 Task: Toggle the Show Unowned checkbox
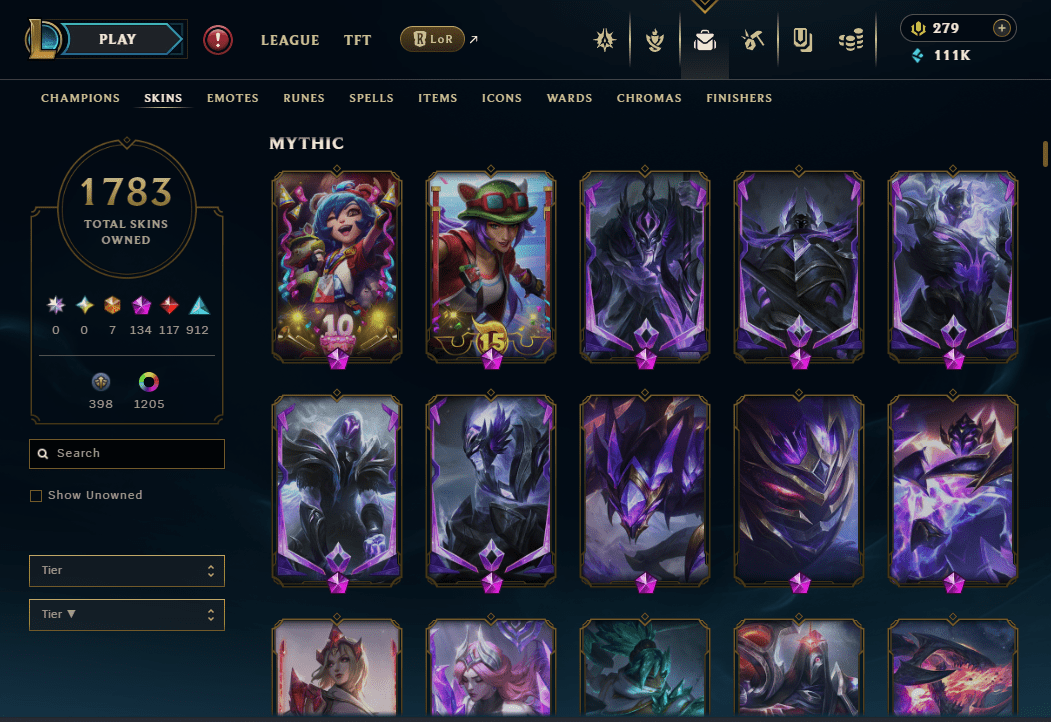[36, 495]
